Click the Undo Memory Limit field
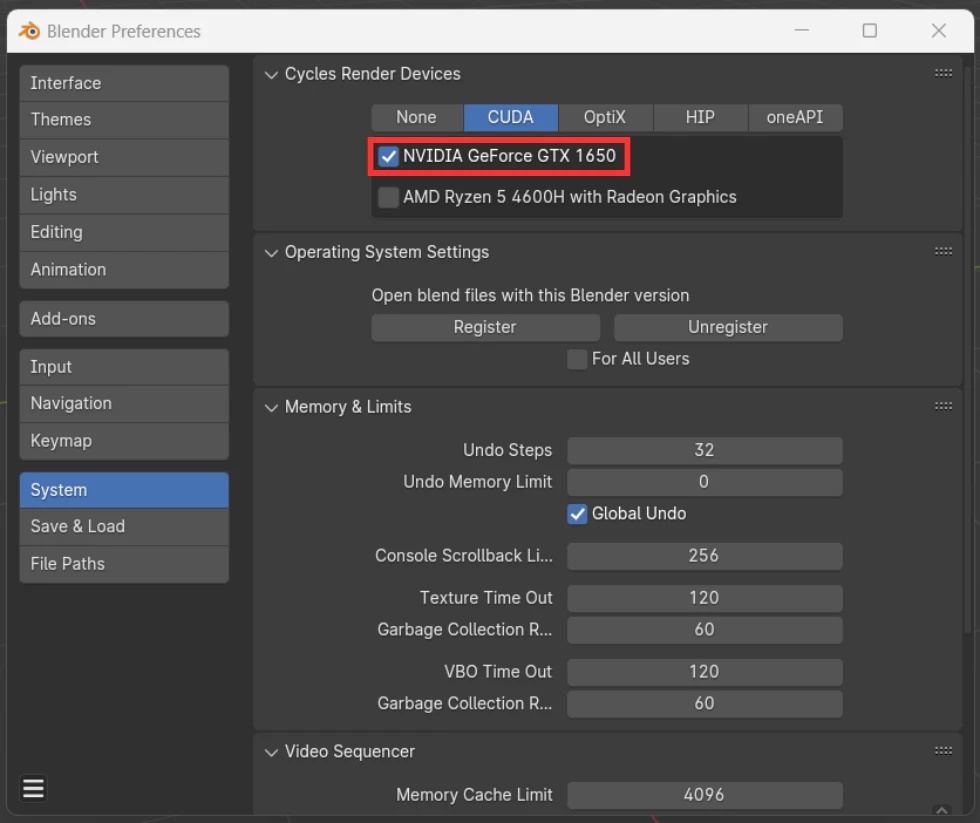 point(704,482)
